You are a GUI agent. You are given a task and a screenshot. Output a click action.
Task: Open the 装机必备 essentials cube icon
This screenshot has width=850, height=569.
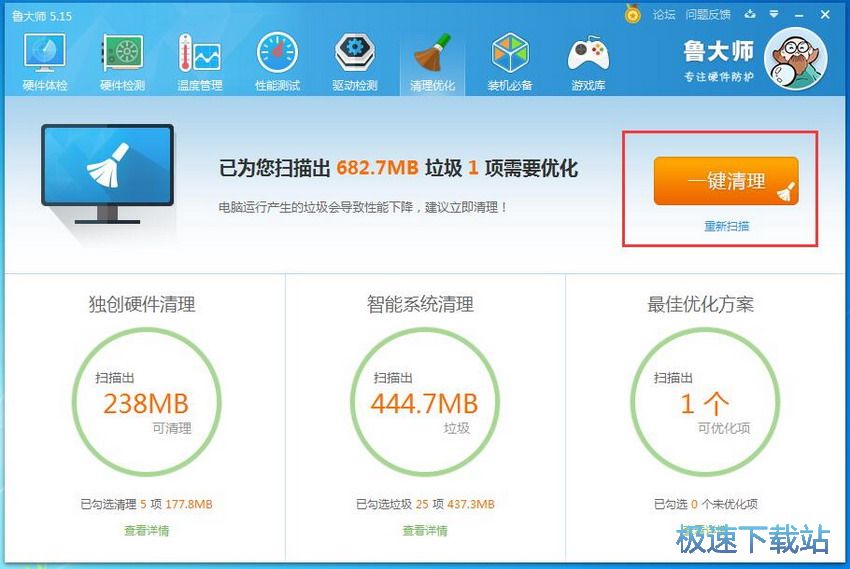(x=510, y=61)
